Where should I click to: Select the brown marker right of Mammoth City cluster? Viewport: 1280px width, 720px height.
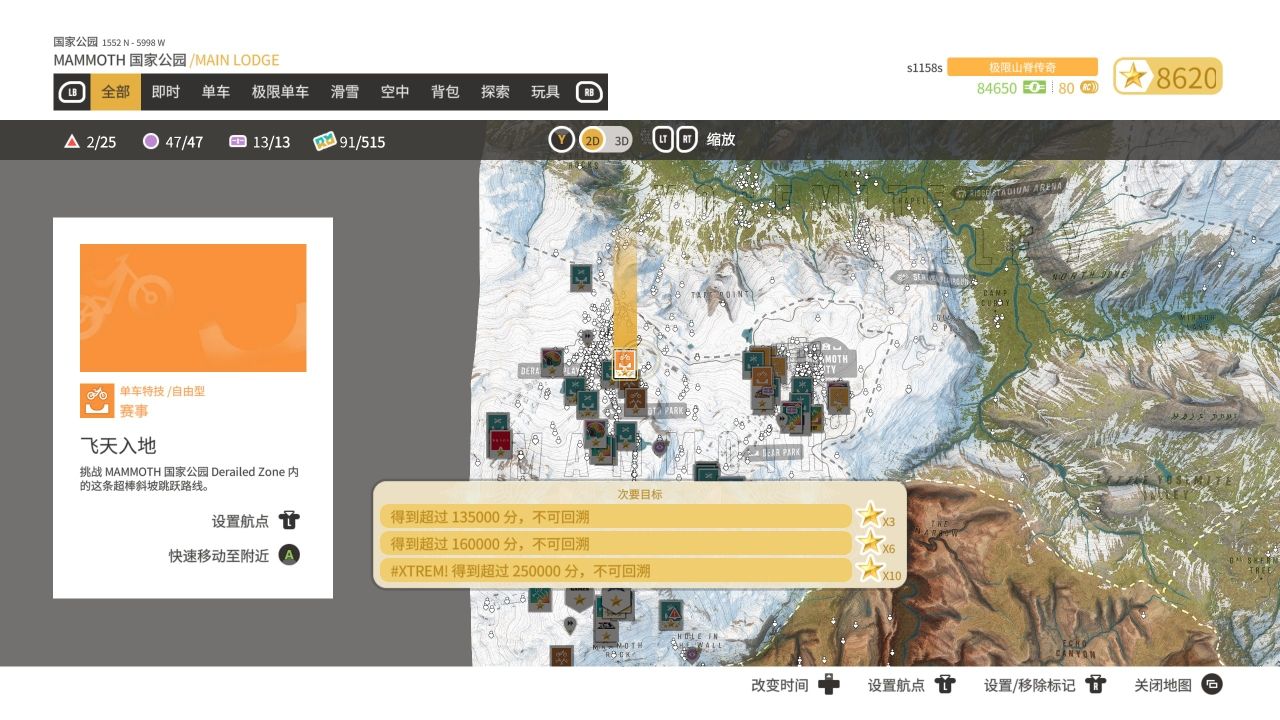838,397
